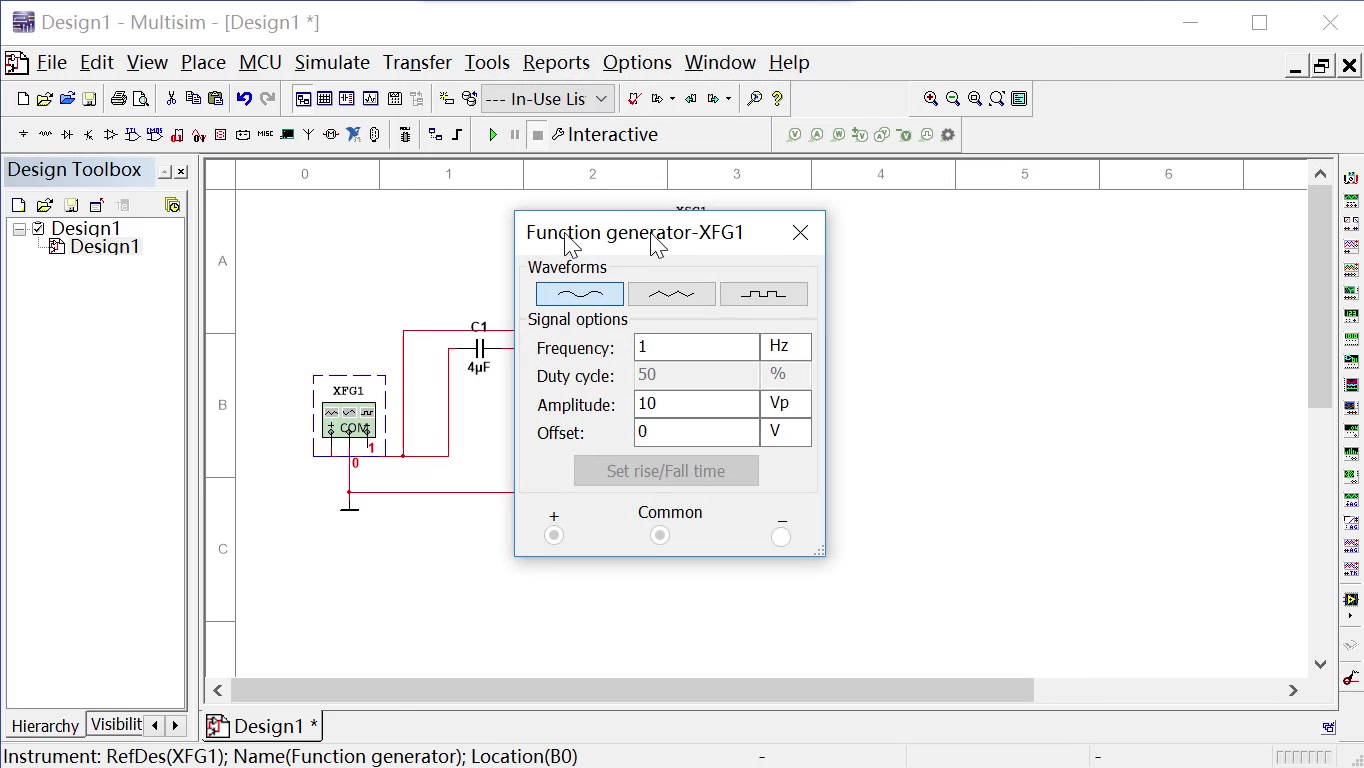Viewport: 1364px width, 768px height.
Task: Open the File menu
Action: click(52, 63)
